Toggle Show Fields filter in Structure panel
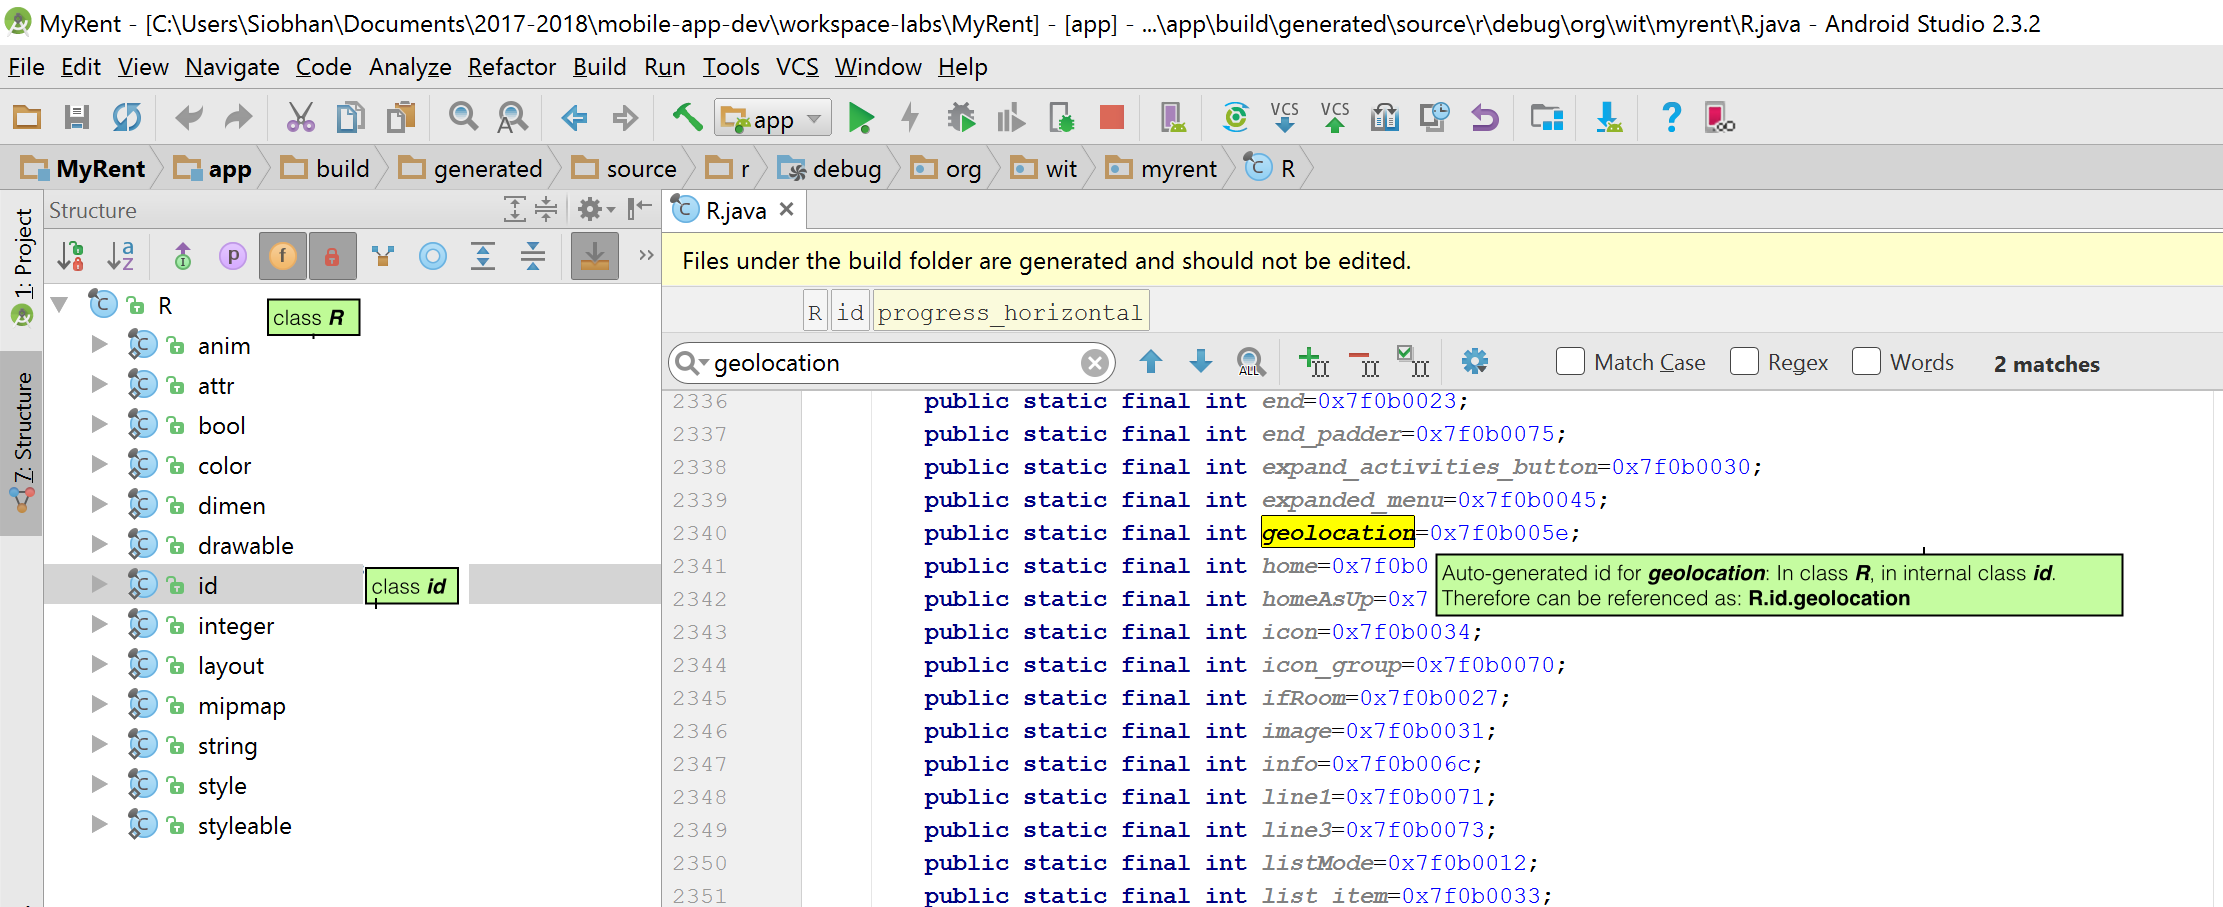2223x907 pixels. coord(283,257)
